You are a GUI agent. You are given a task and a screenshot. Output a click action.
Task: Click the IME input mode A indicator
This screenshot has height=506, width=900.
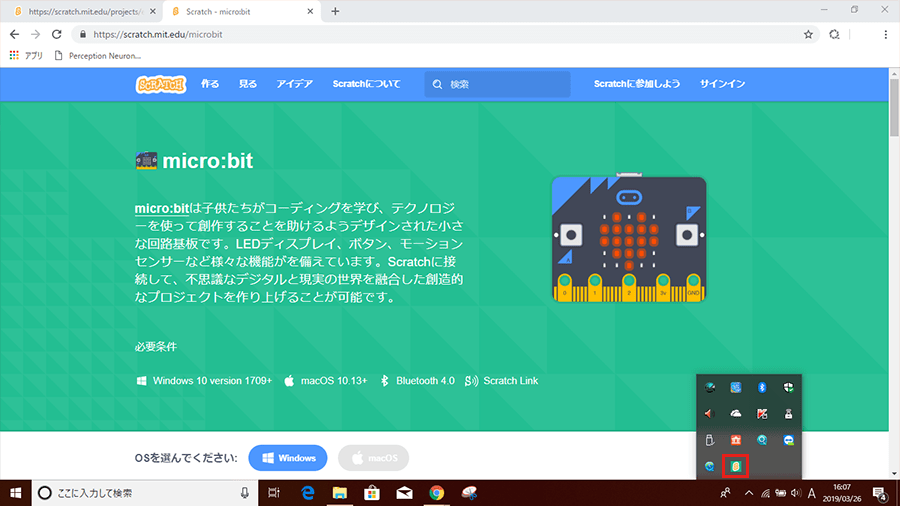(x=812, y=493)
